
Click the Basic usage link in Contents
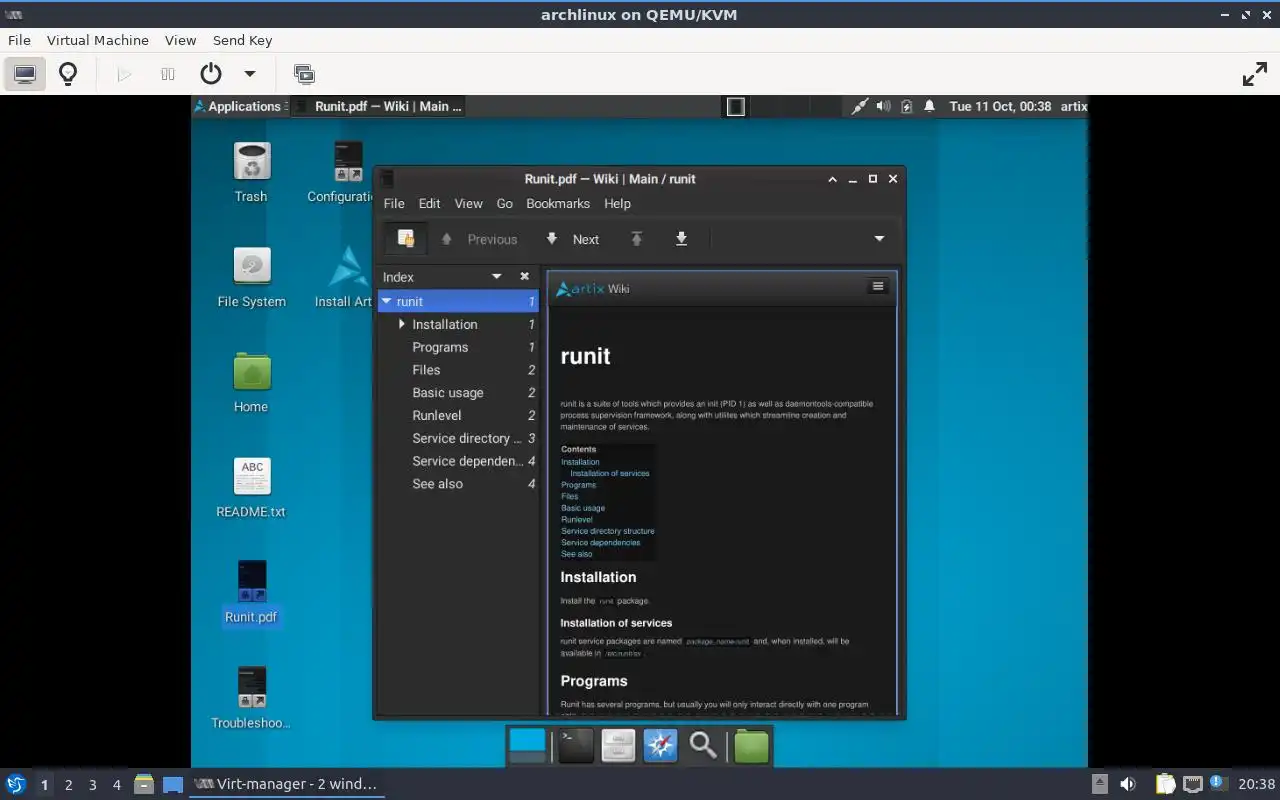coord(583,508)
